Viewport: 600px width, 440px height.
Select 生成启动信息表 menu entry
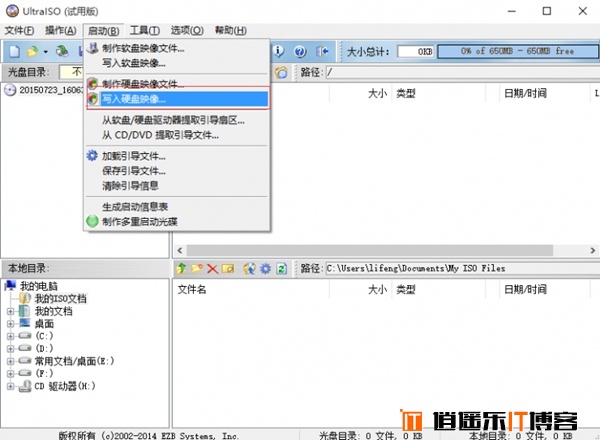click(x=177, y=207)
